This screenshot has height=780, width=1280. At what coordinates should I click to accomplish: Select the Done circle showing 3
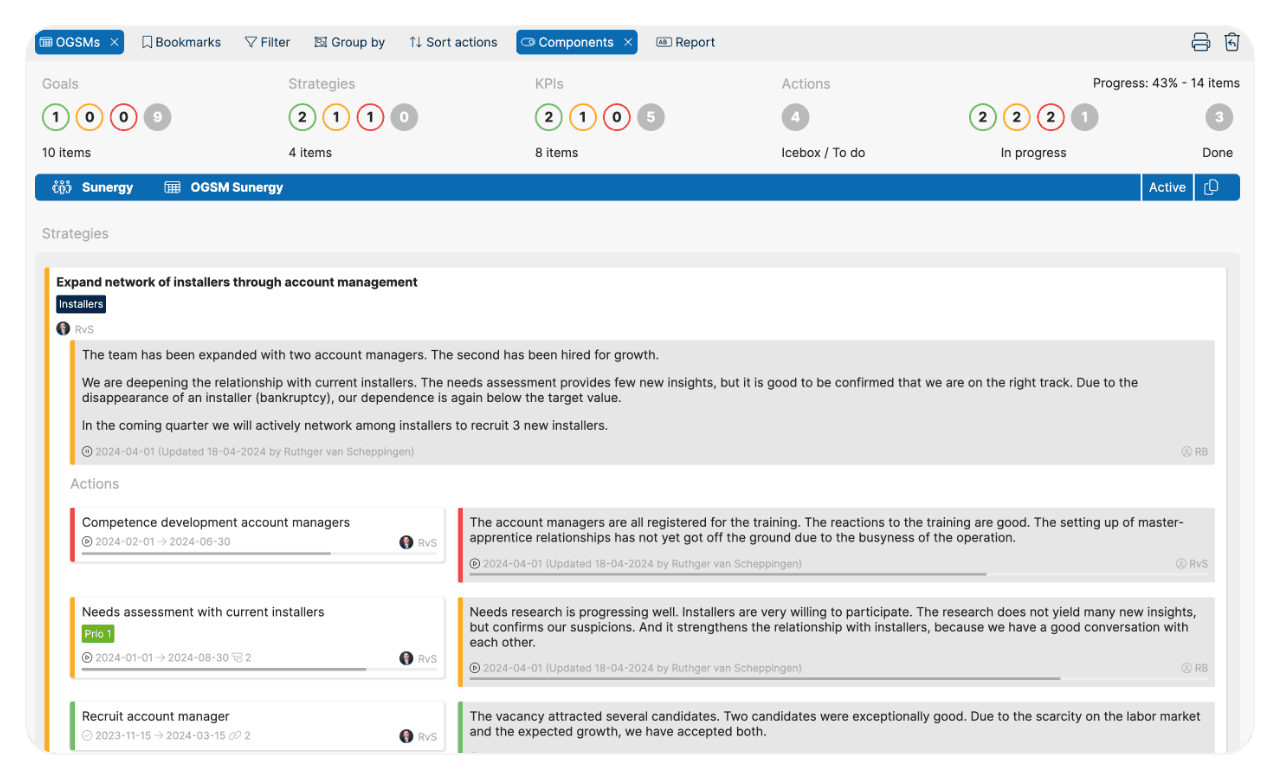click(x=1219, y=118)
